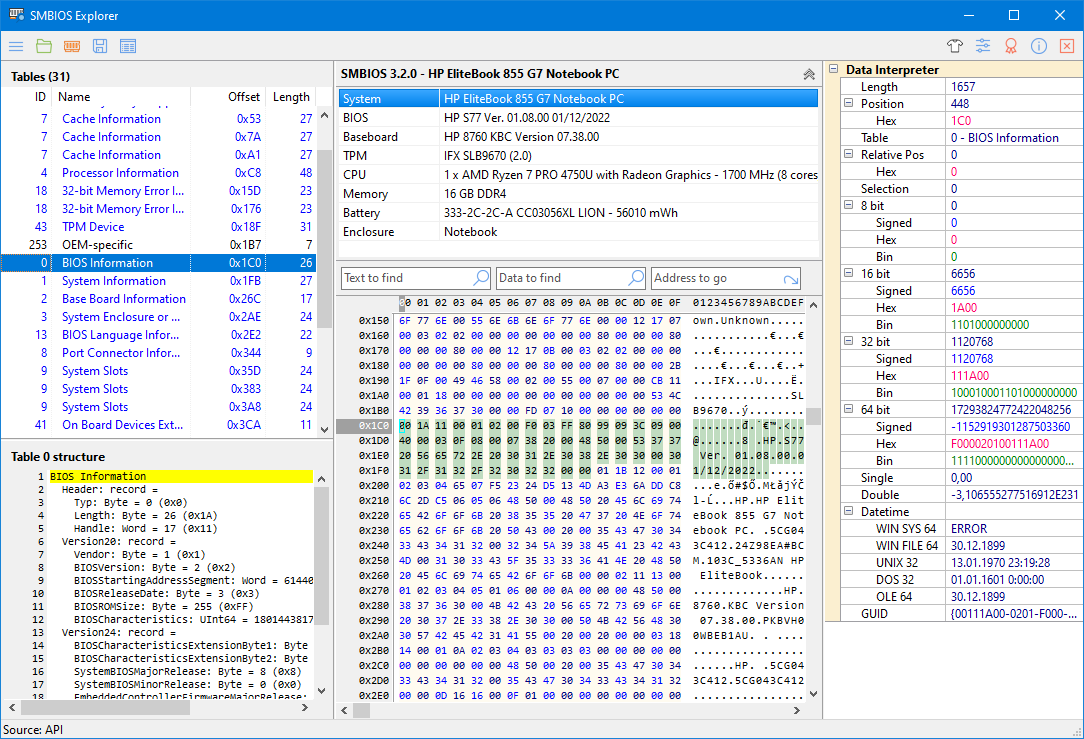Click magnifier icon in Text to find
The width and height of the screenshot is (1084, 739).
(480, 278)
